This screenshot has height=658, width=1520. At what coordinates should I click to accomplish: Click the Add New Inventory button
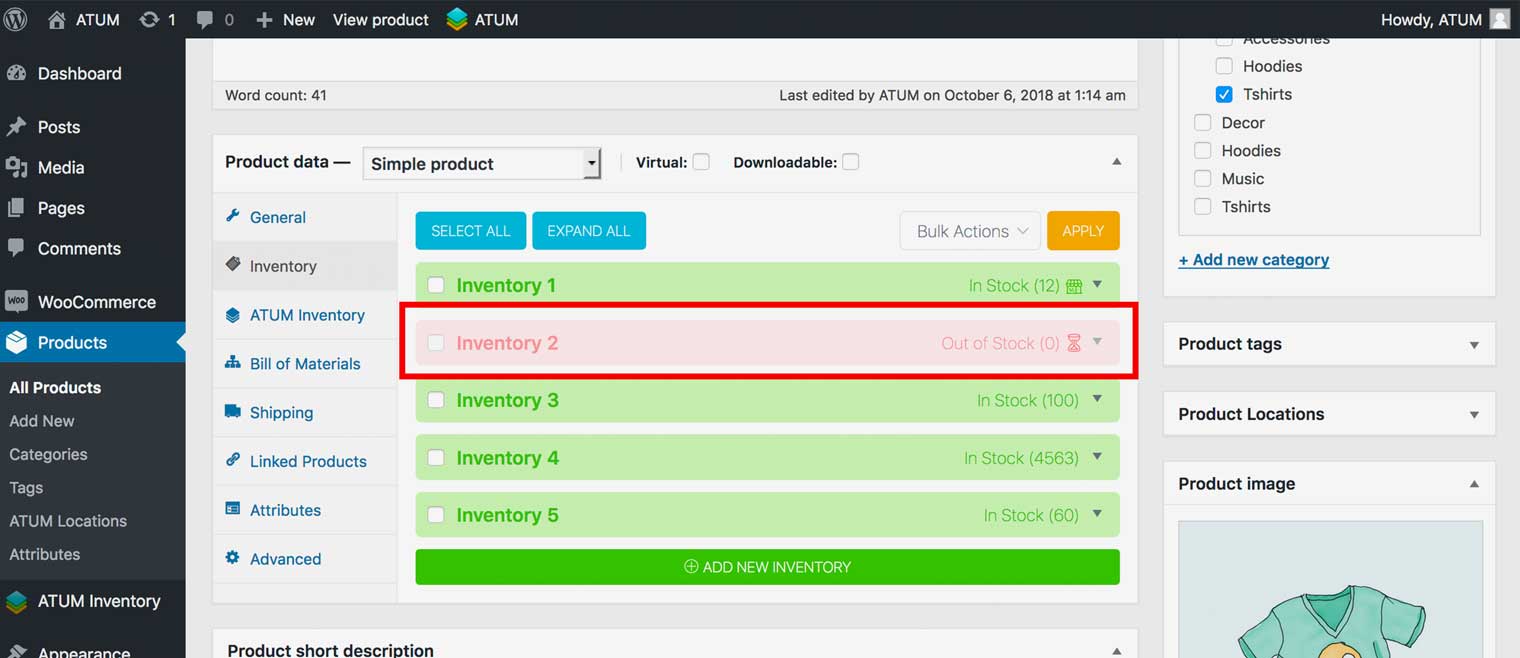click(x=767, y=567)
